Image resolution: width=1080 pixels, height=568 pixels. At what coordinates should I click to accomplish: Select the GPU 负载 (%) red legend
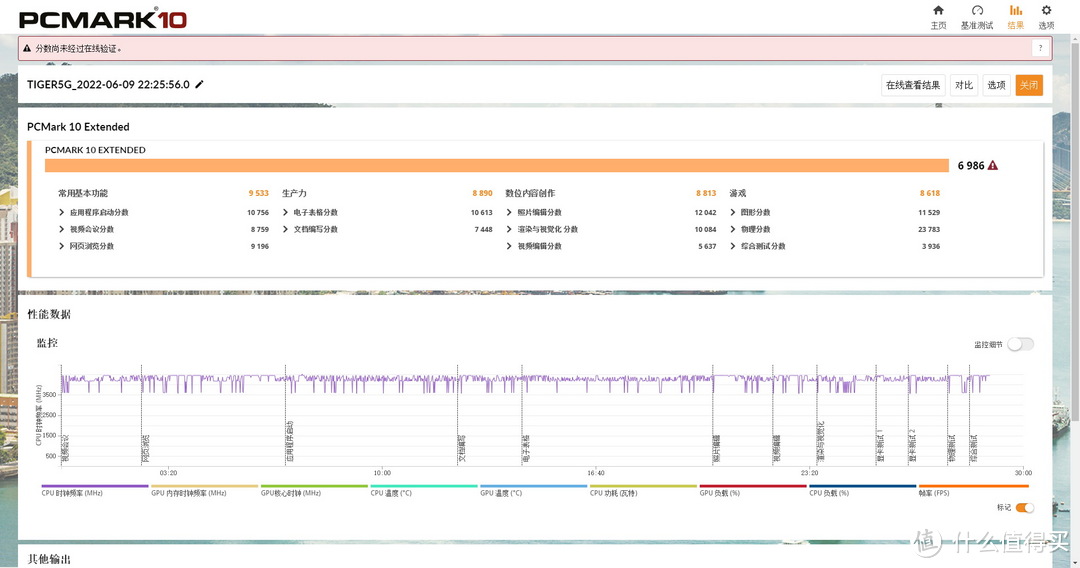point(752,490)
